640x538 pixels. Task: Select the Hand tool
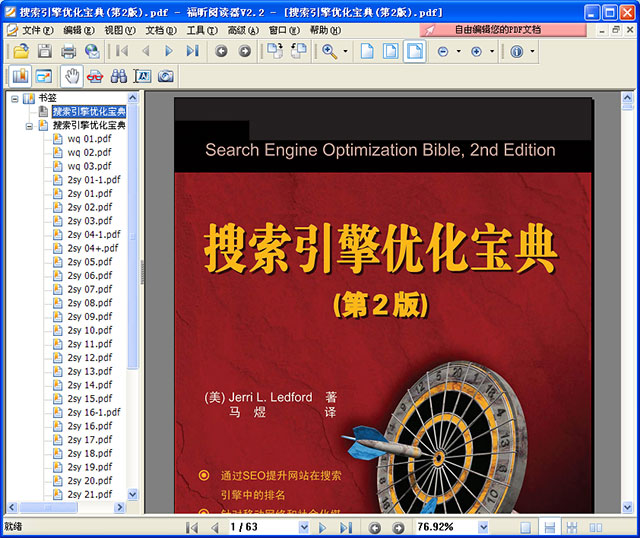click(x=72, y=76)
